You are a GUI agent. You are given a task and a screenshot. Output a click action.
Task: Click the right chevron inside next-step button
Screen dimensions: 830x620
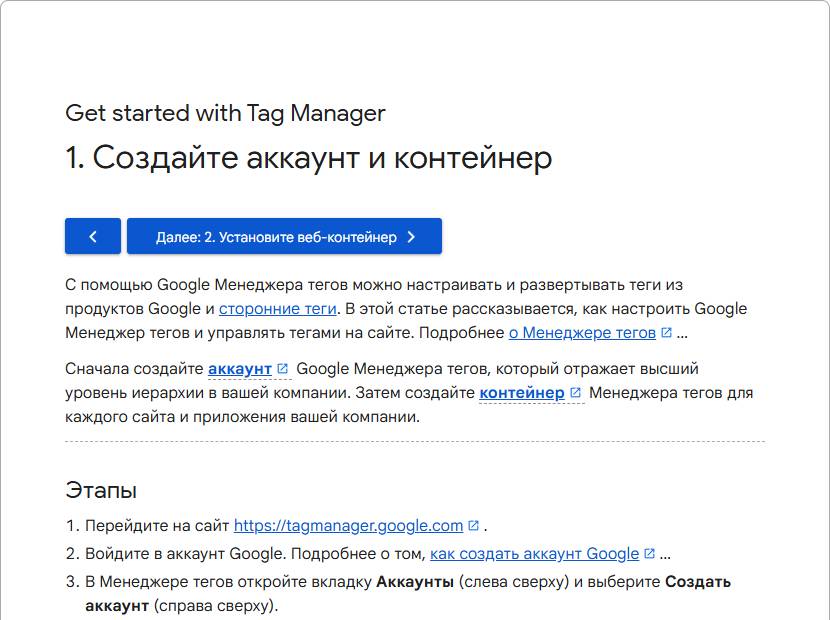coord(411,237)
